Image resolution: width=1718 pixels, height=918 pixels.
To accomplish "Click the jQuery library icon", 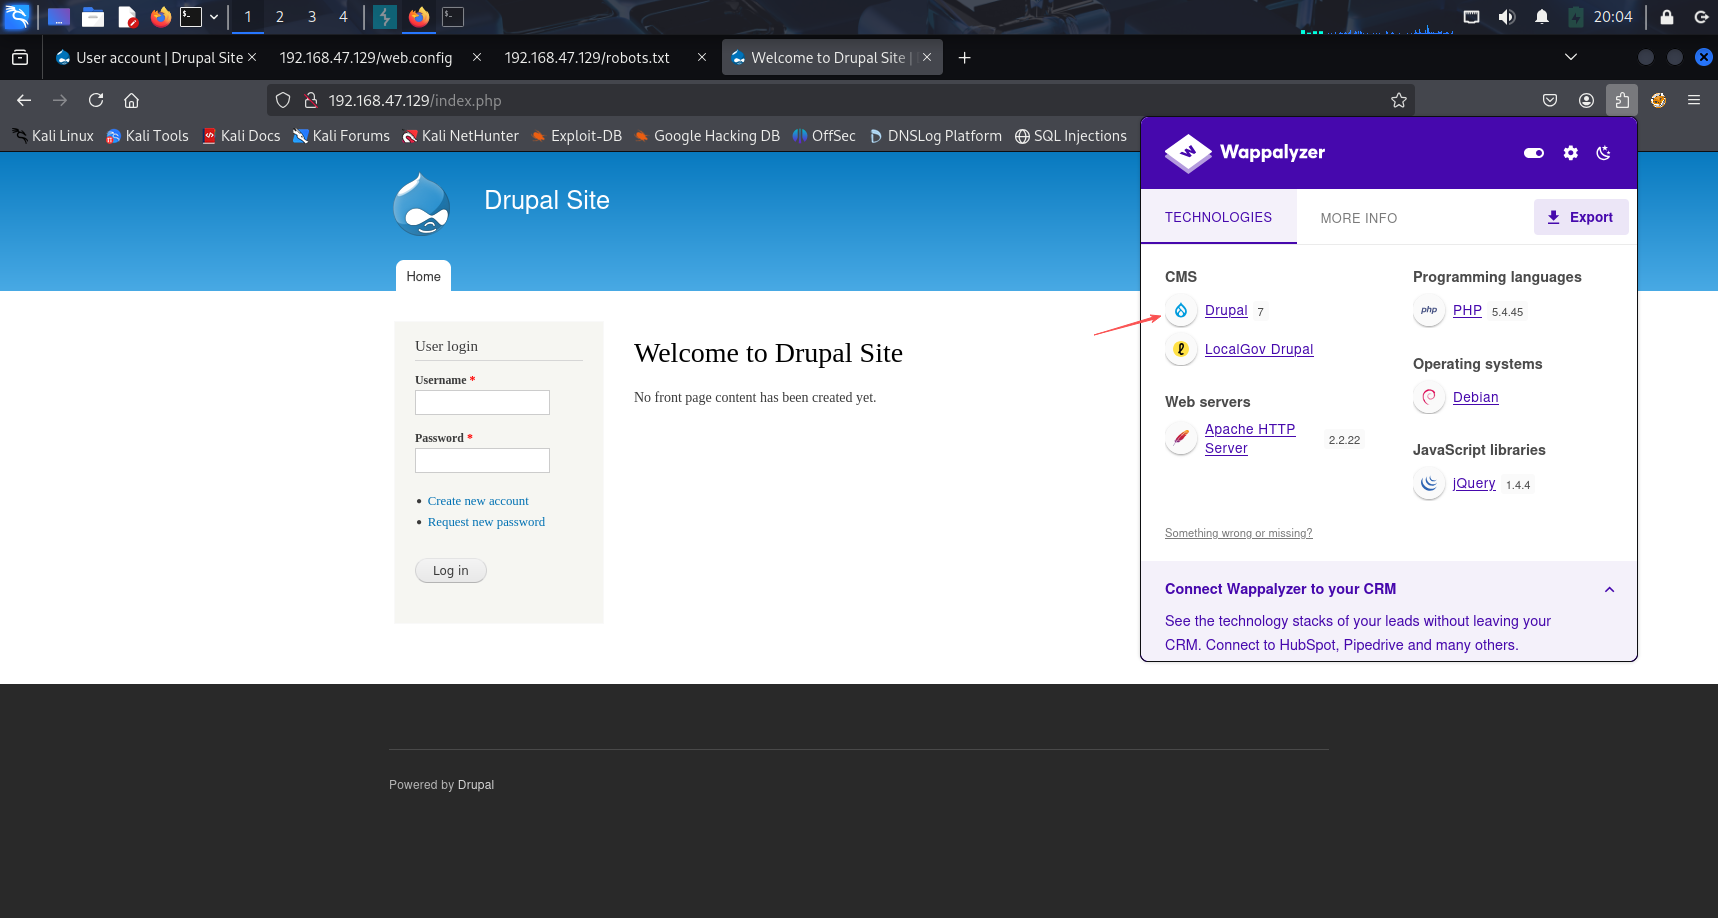I will coord(1429,484).
